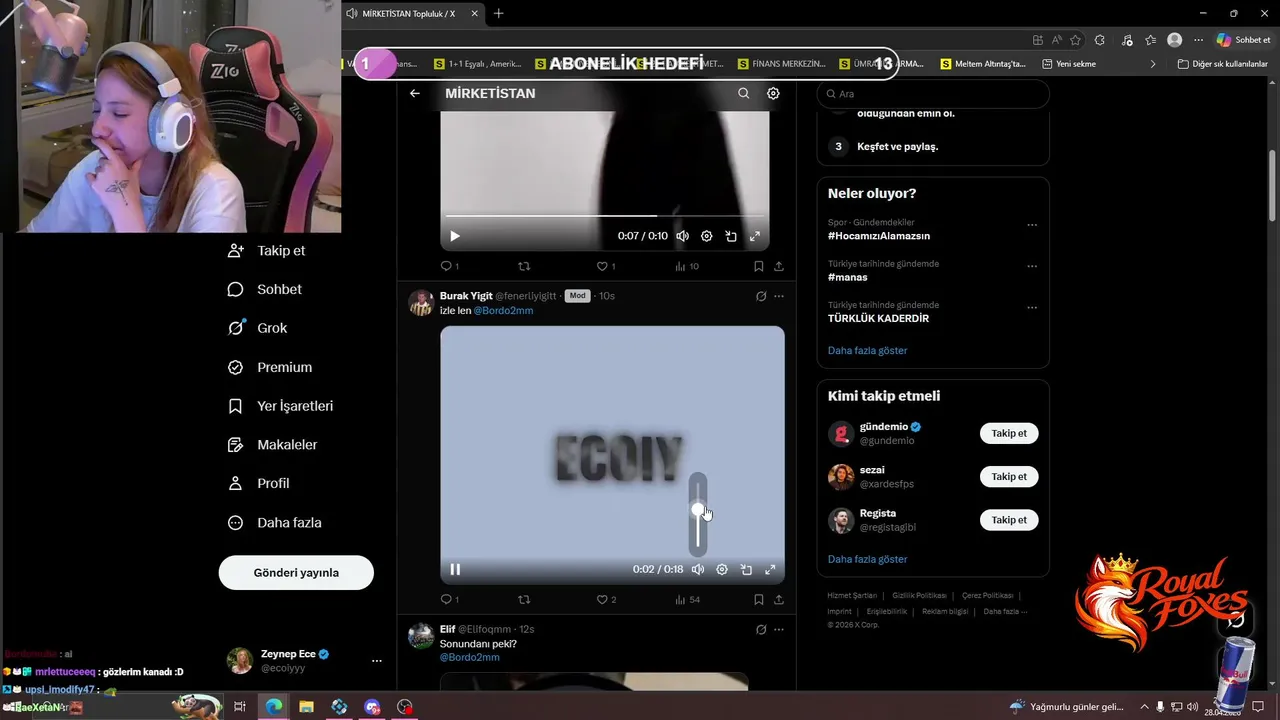Like the post showing 1 like
This screenshot has width=1280, height=720.
pyautogui.click(x=606, y=266)
